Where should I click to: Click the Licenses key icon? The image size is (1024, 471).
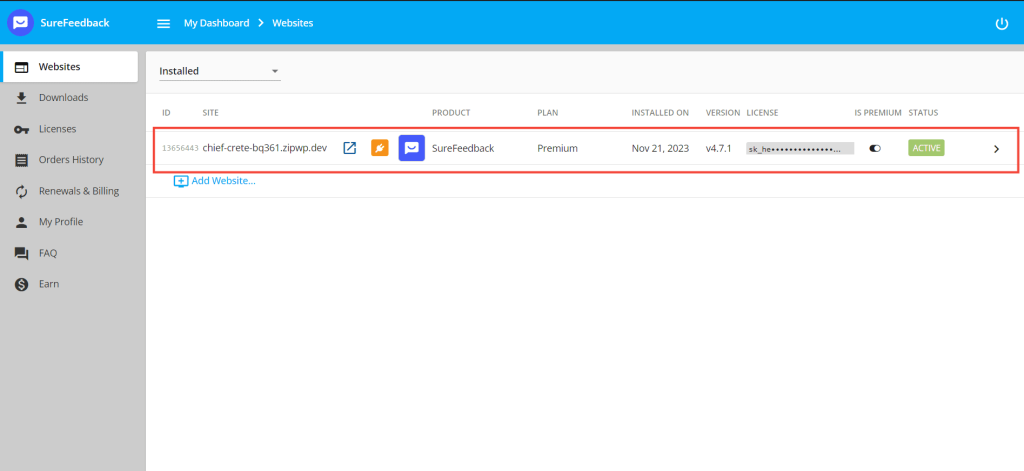tap(22, 129)
